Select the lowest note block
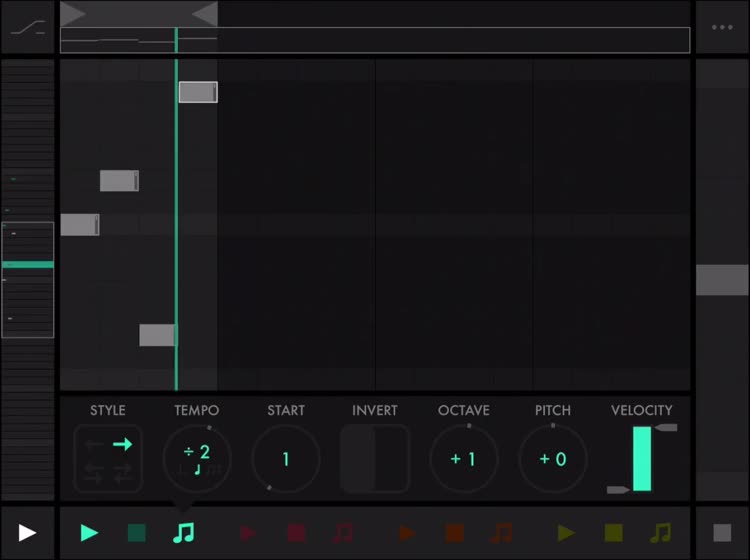This screenshot has width=750, height=560. tap(157, 335)
